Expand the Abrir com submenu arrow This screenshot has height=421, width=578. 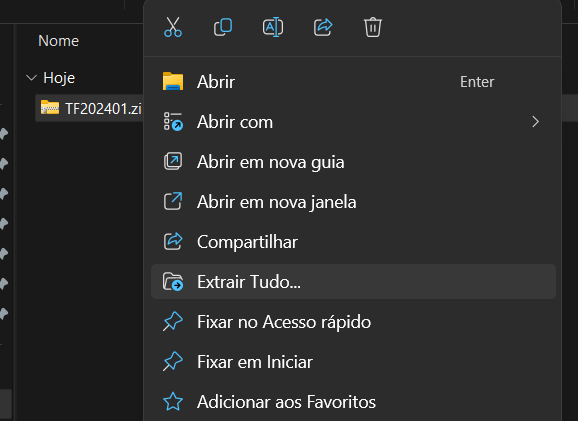click(536, 122)
